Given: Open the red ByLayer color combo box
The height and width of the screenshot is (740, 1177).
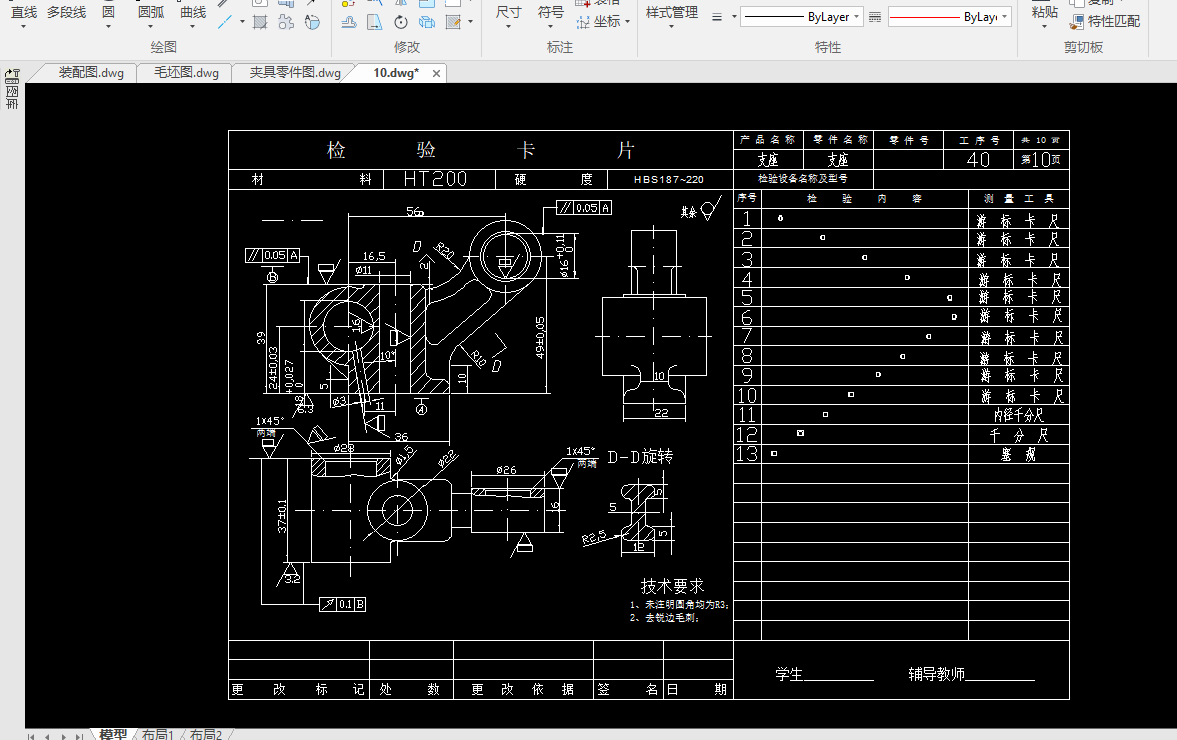Looking at the screenshot, I should [950, 17].
